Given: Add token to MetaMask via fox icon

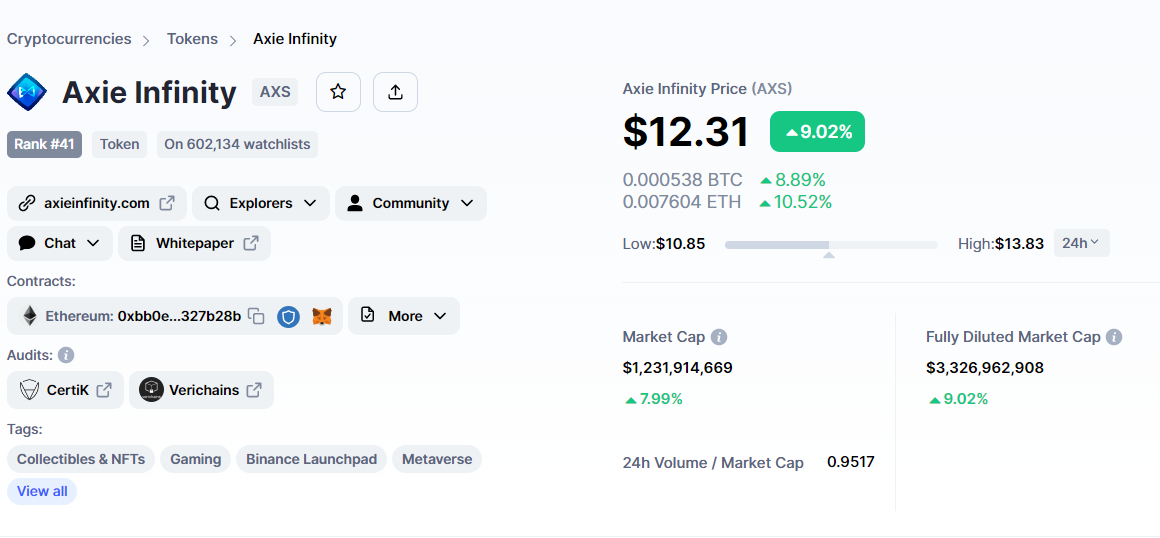Looking at the screenshot, I should click(x=322, y=317).
